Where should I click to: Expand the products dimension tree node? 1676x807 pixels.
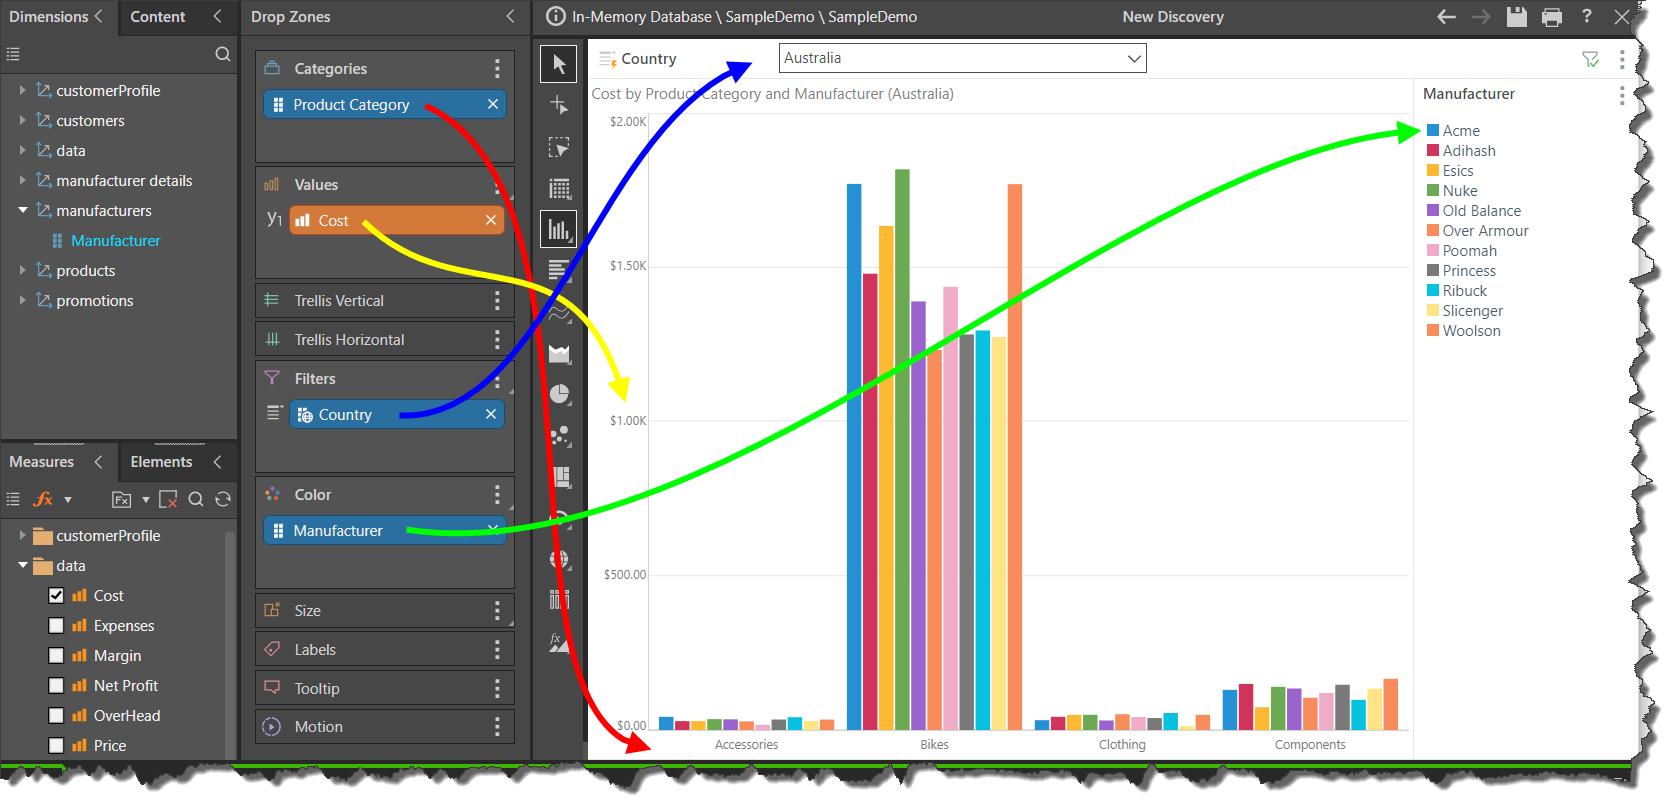coord(23,271)
